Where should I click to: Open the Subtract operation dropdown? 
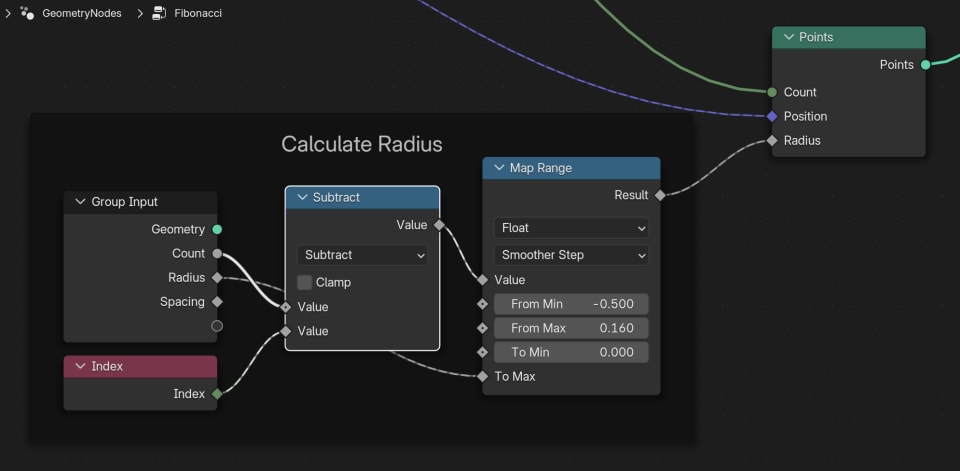(x=362, y=255)
